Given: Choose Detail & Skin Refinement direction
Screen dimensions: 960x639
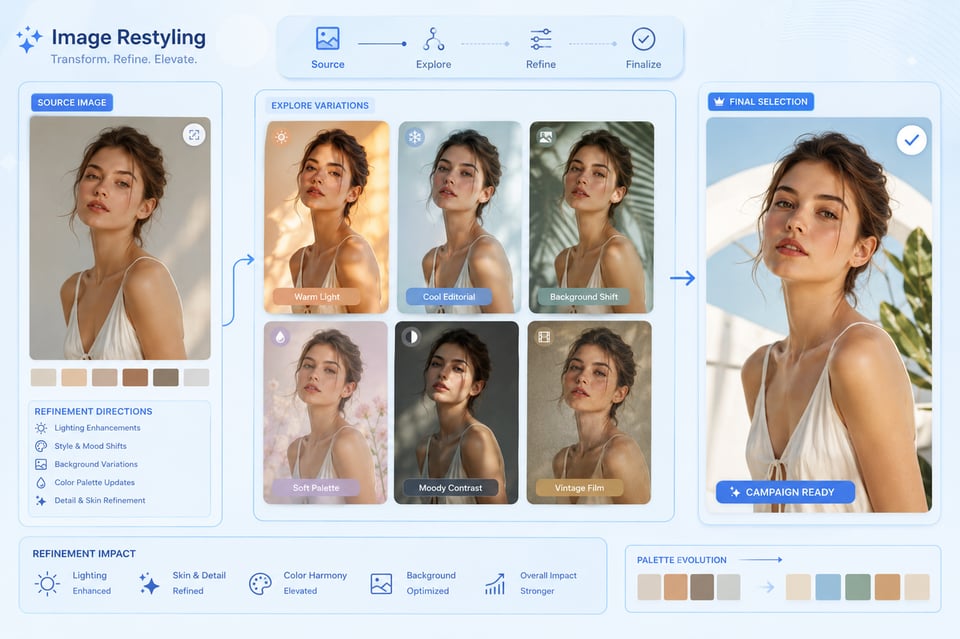Looking at the screenshot, I should click(x=90, y=500).
